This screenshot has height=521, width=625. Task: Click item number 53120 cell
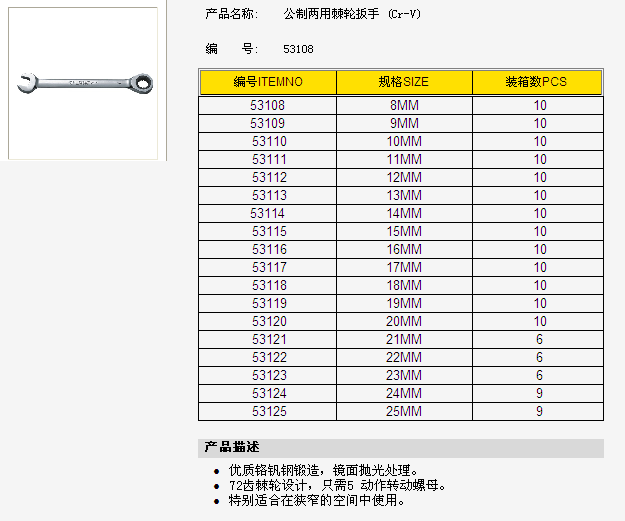[268, 321]
